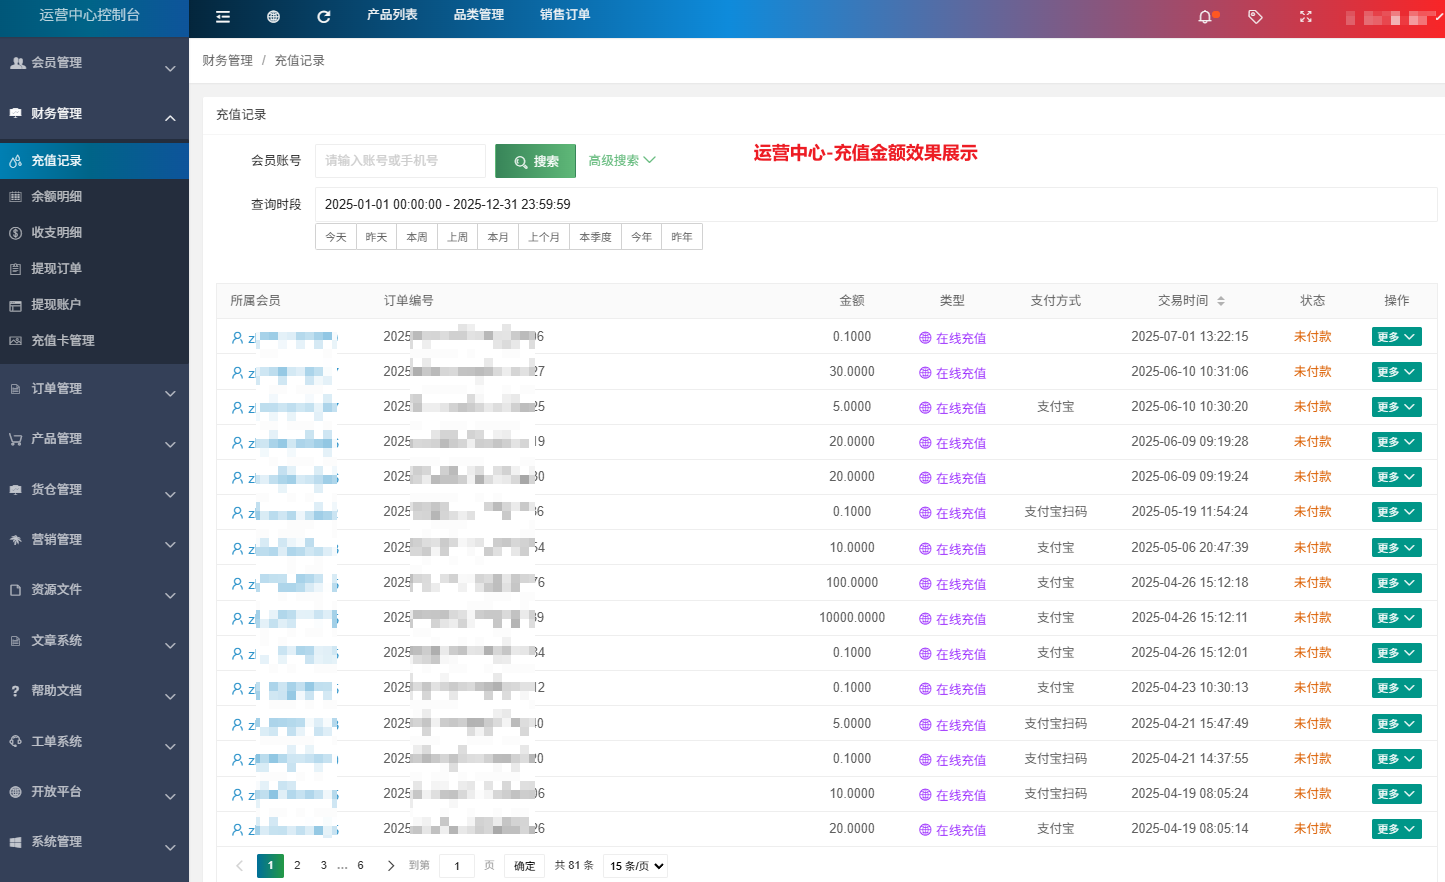Click the 会员账号 input field
This screenshot has height=882, width=1445.
tap(400, 161)
